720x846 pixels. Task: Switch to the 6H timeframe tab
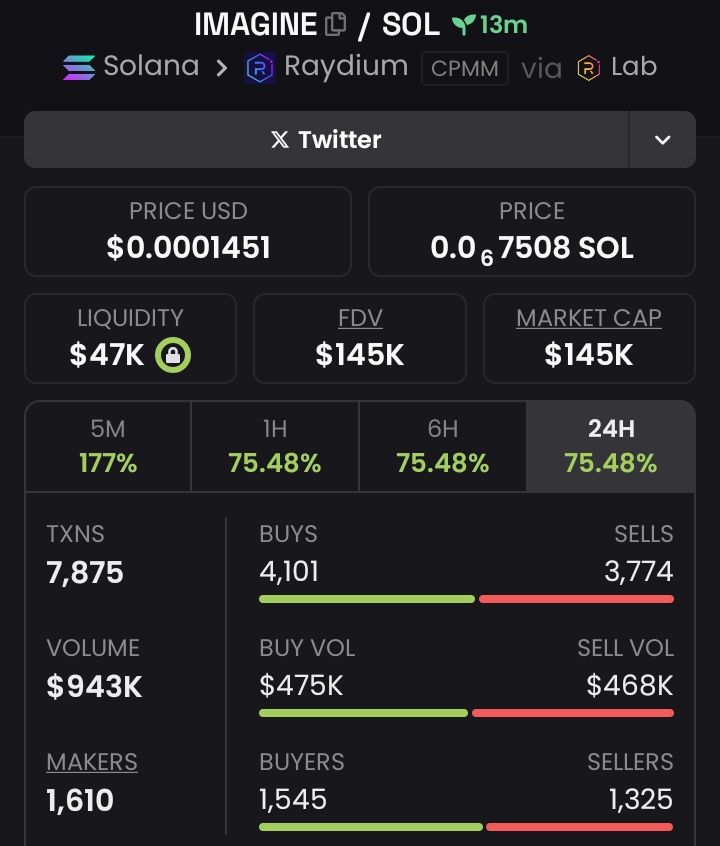click(443, 446)
